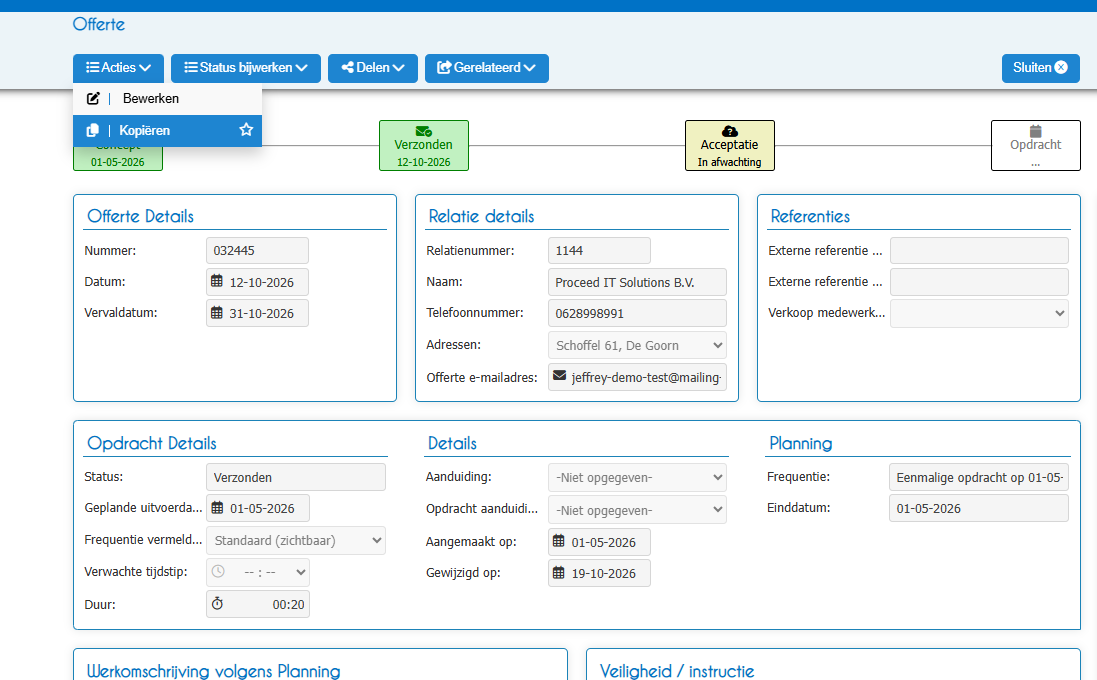Viewport: 1097px width, 680px height.
Task: Choose Bewerken from the Acties menu
Action: coord(168,99)
